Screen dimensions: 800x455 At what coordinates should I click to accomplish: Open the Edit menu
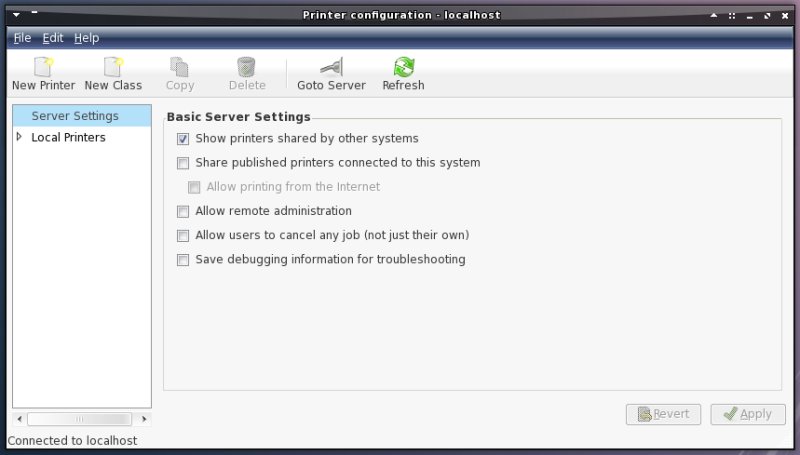(53, 38)
